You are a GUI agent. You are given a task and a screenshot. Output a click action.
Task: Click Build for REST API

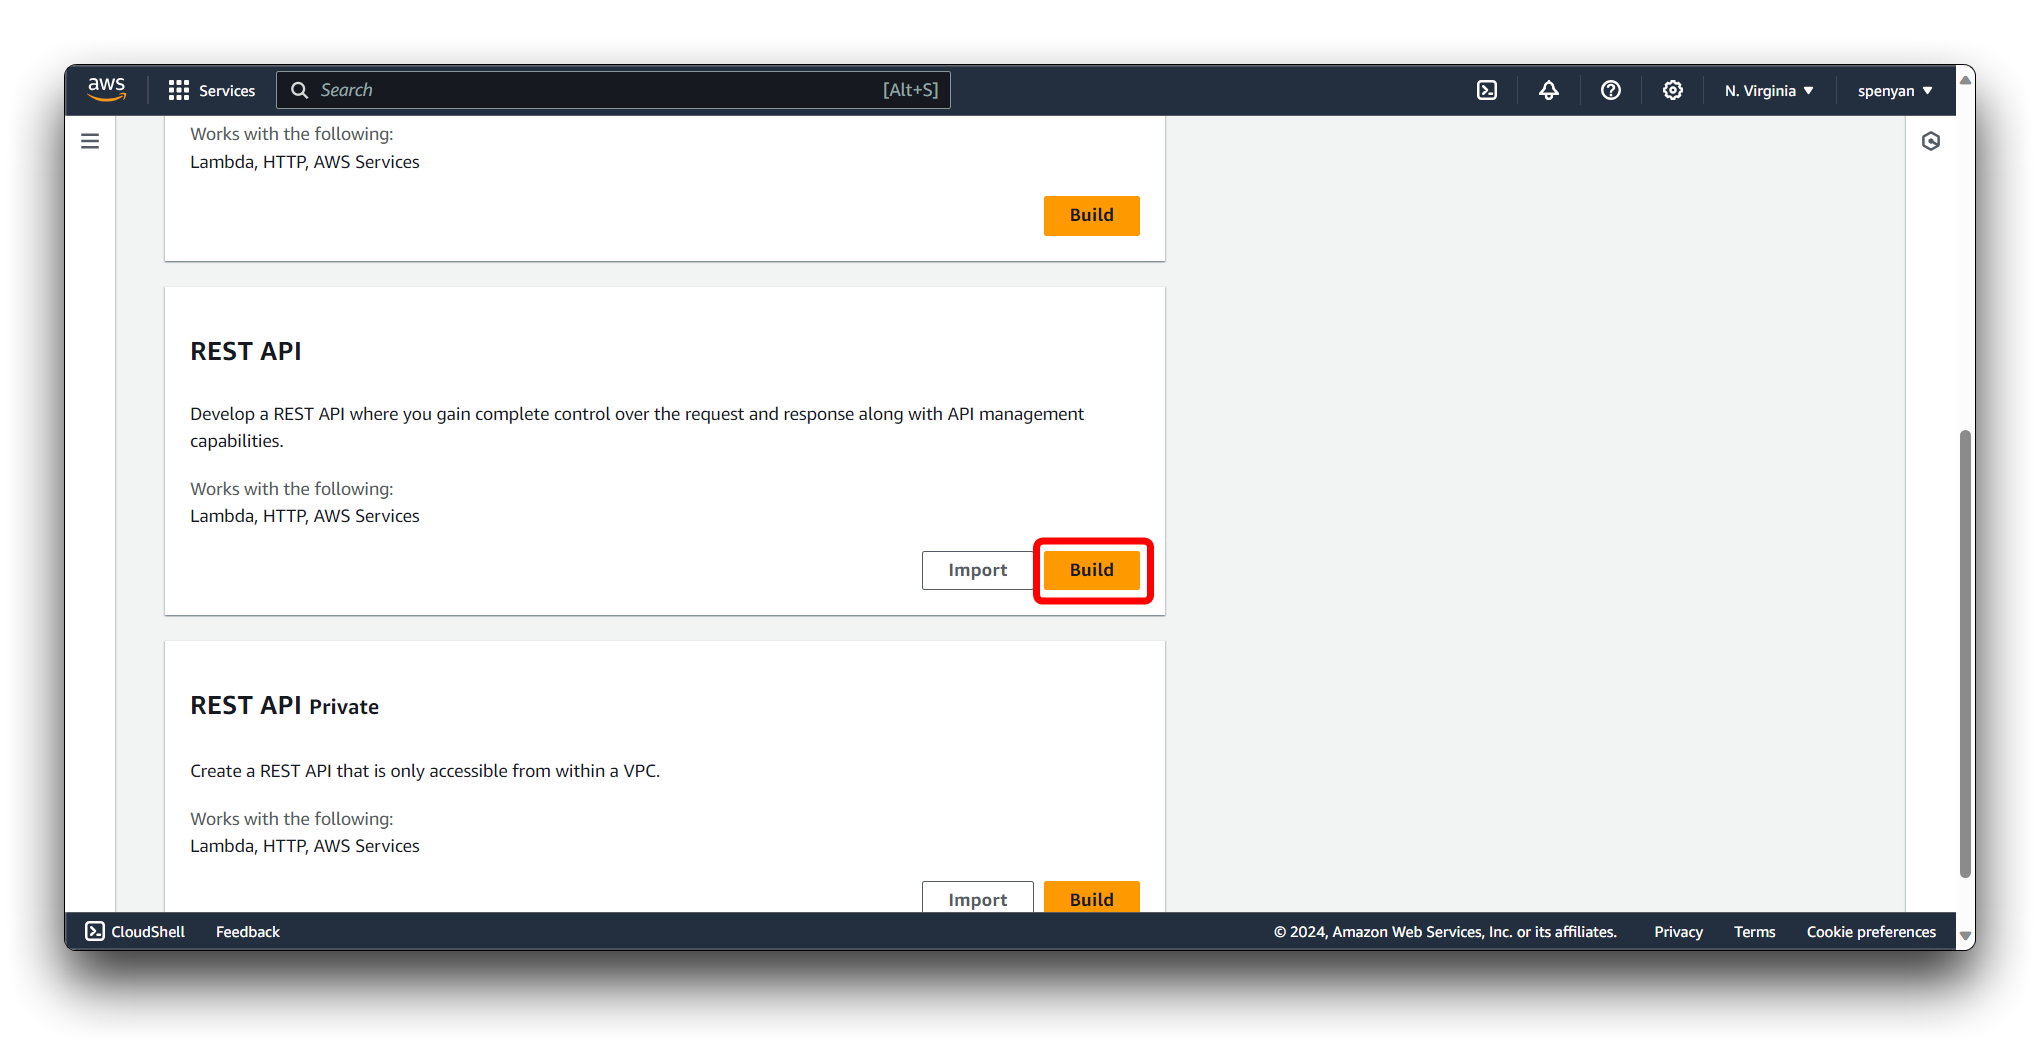coord(1092,570)
